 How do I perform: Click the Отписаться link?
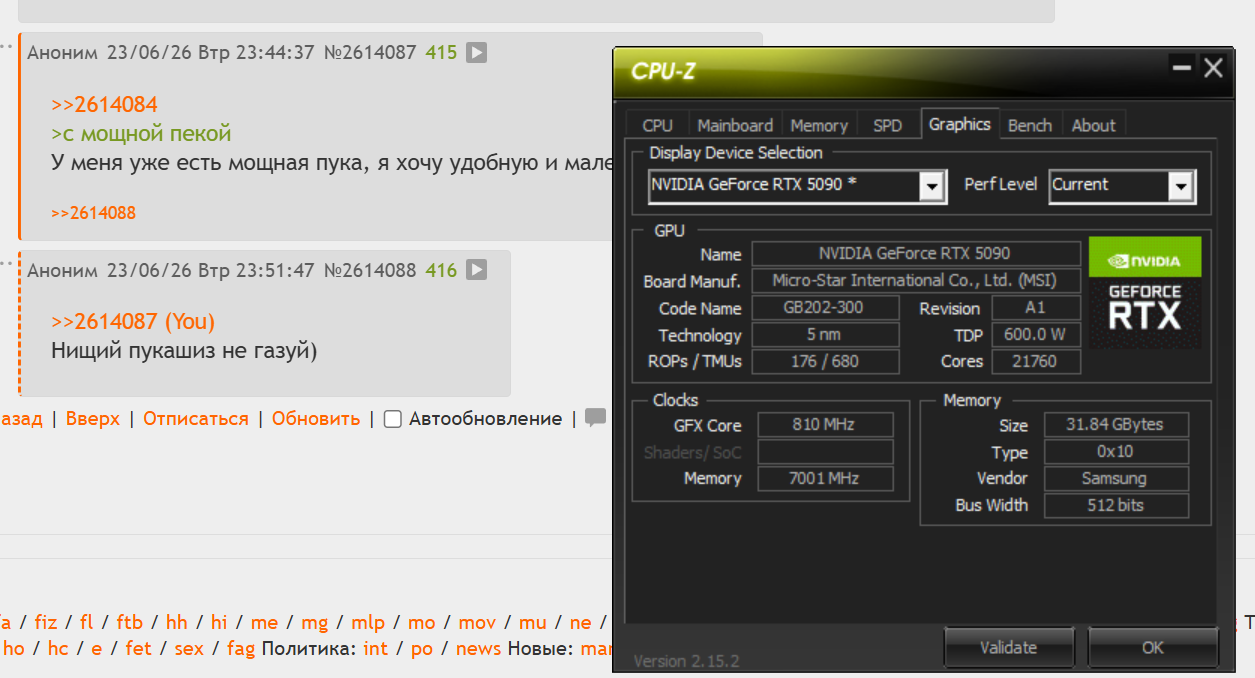pyautogui.click(x=196, y=419)
